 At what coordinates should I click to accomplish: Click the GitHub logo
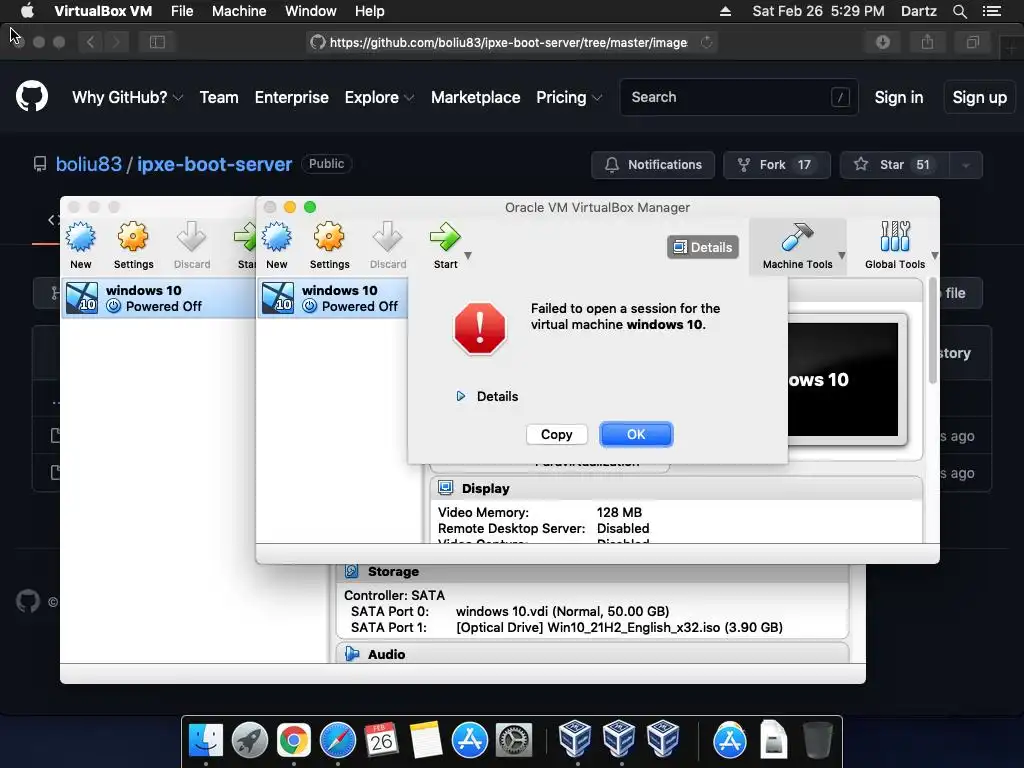[32, 97]
